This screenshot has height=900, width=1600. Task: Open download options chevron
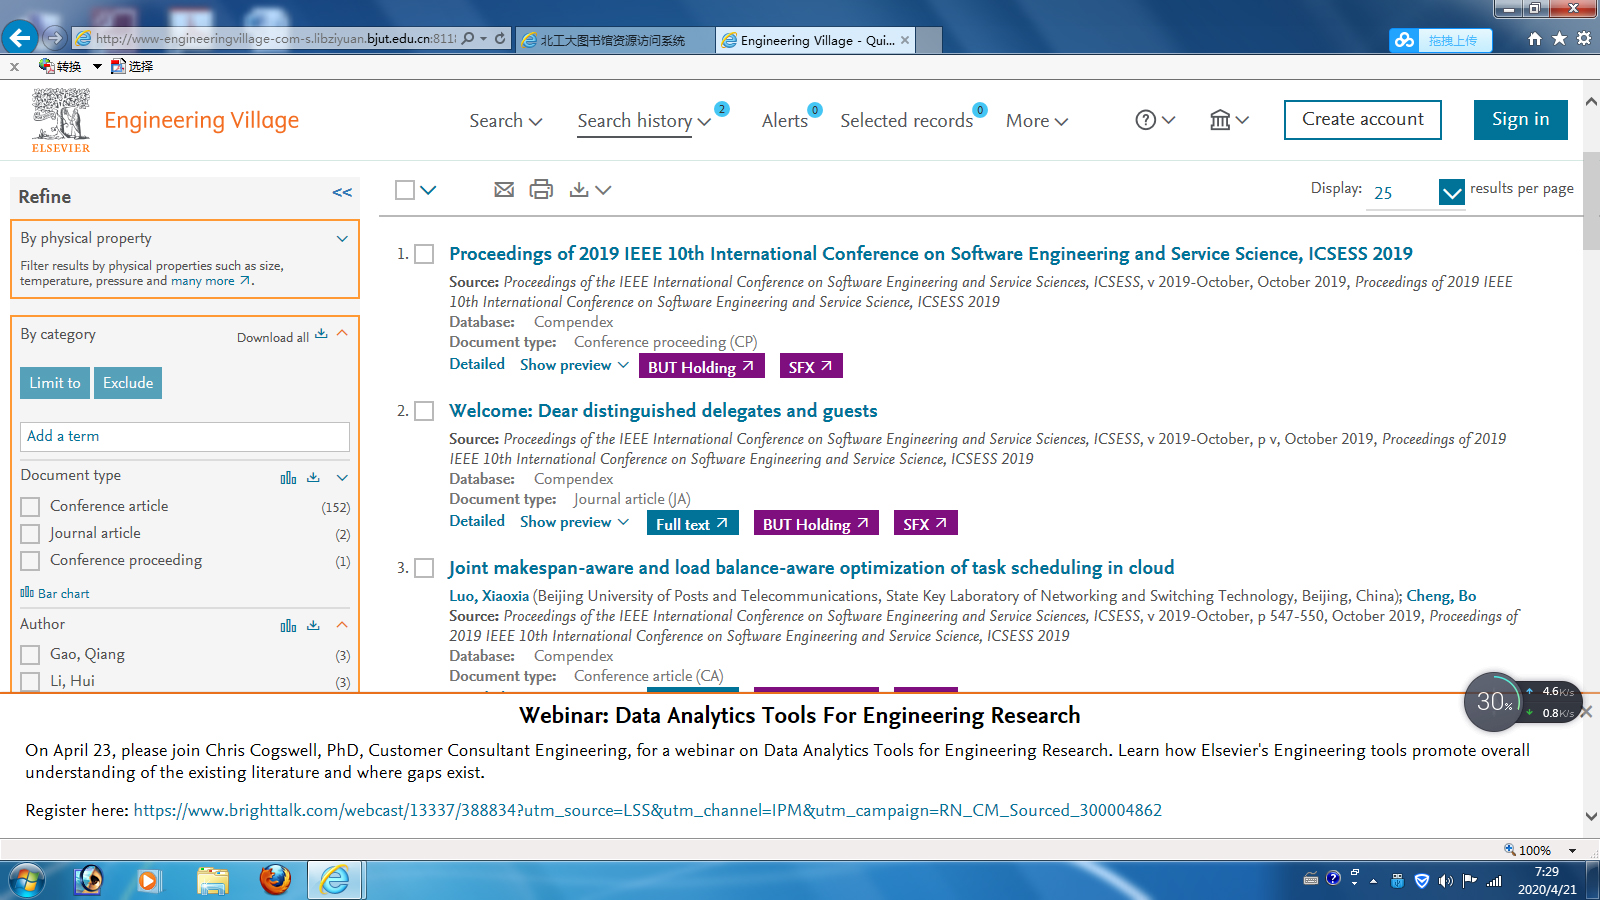click(x=603, y=189)
